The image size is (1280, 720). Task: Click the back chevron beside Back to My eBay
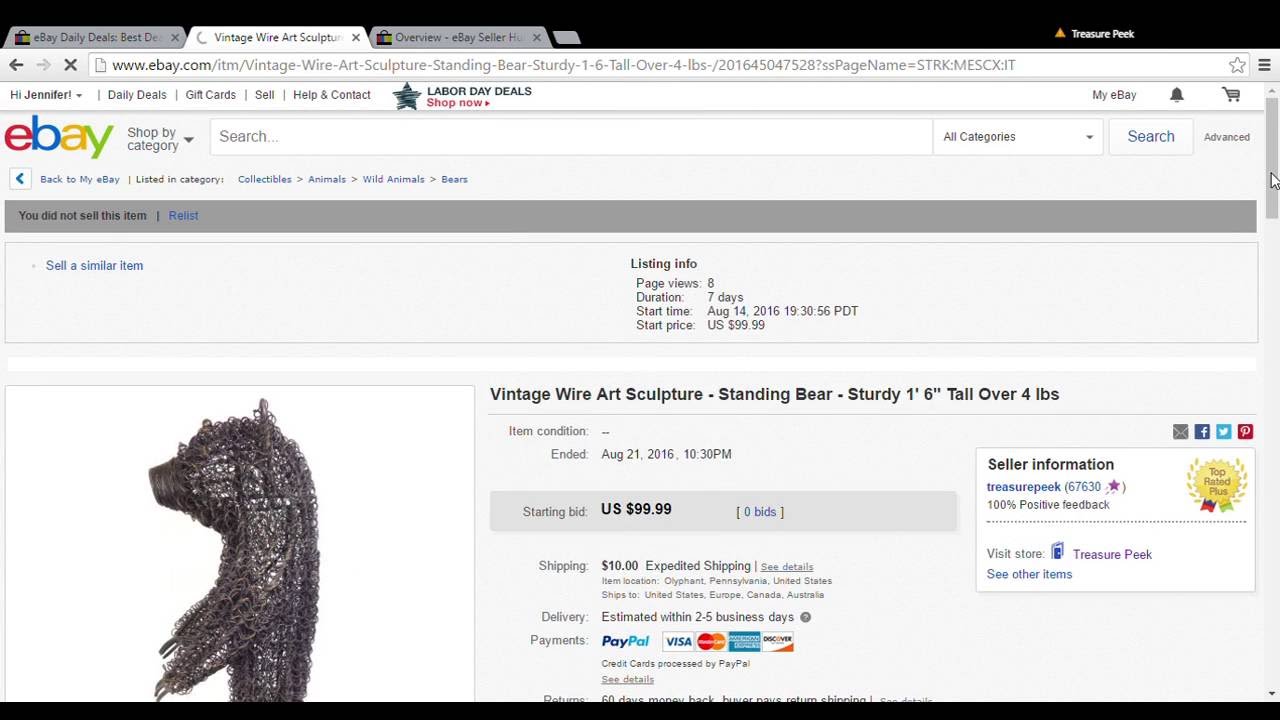[x=20, y=179]
